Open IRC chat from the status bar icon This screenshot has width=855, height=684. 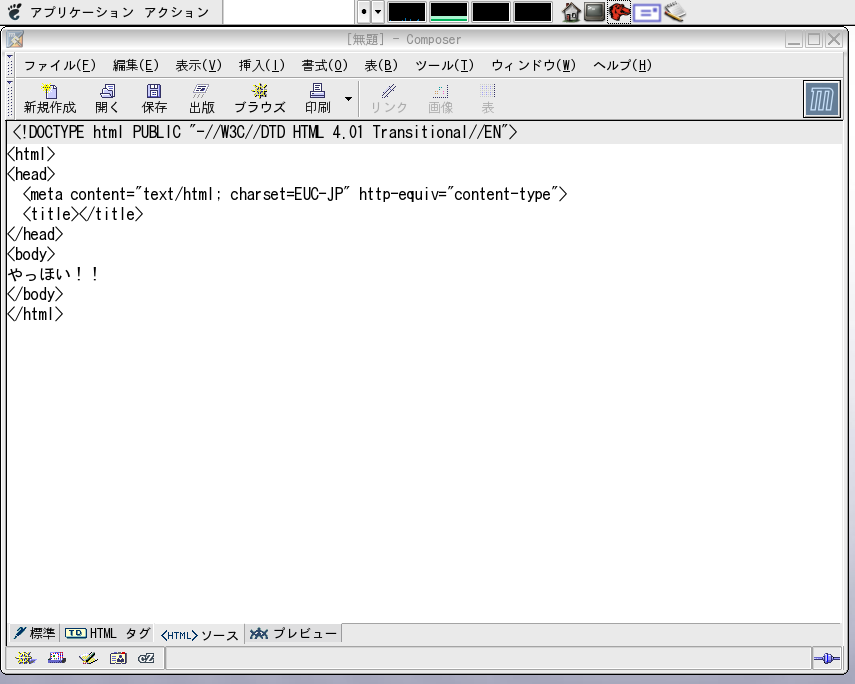[x=146, y=658]
